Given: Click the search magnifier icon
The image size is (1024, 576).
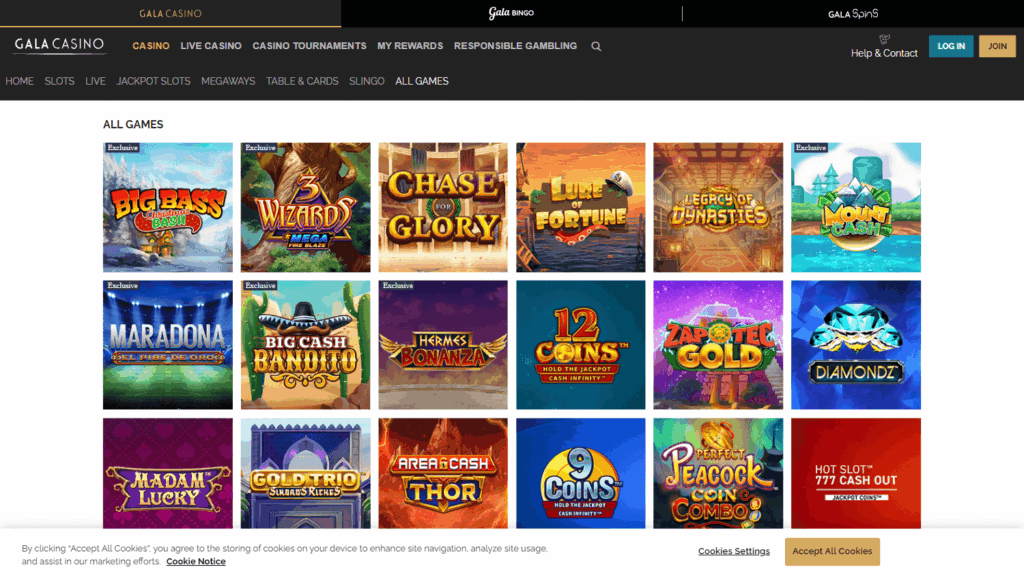Looking at the screenshot, I should [596, 46].
